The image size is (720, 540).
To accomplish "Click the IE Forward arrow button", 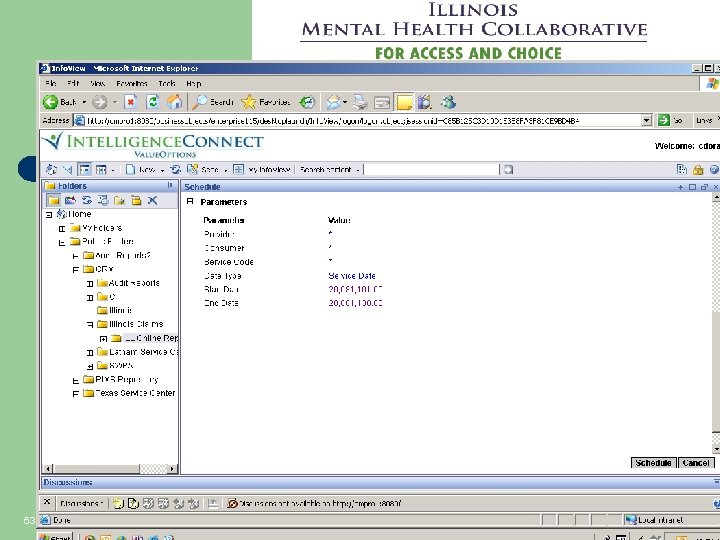I will pos(100,102).
